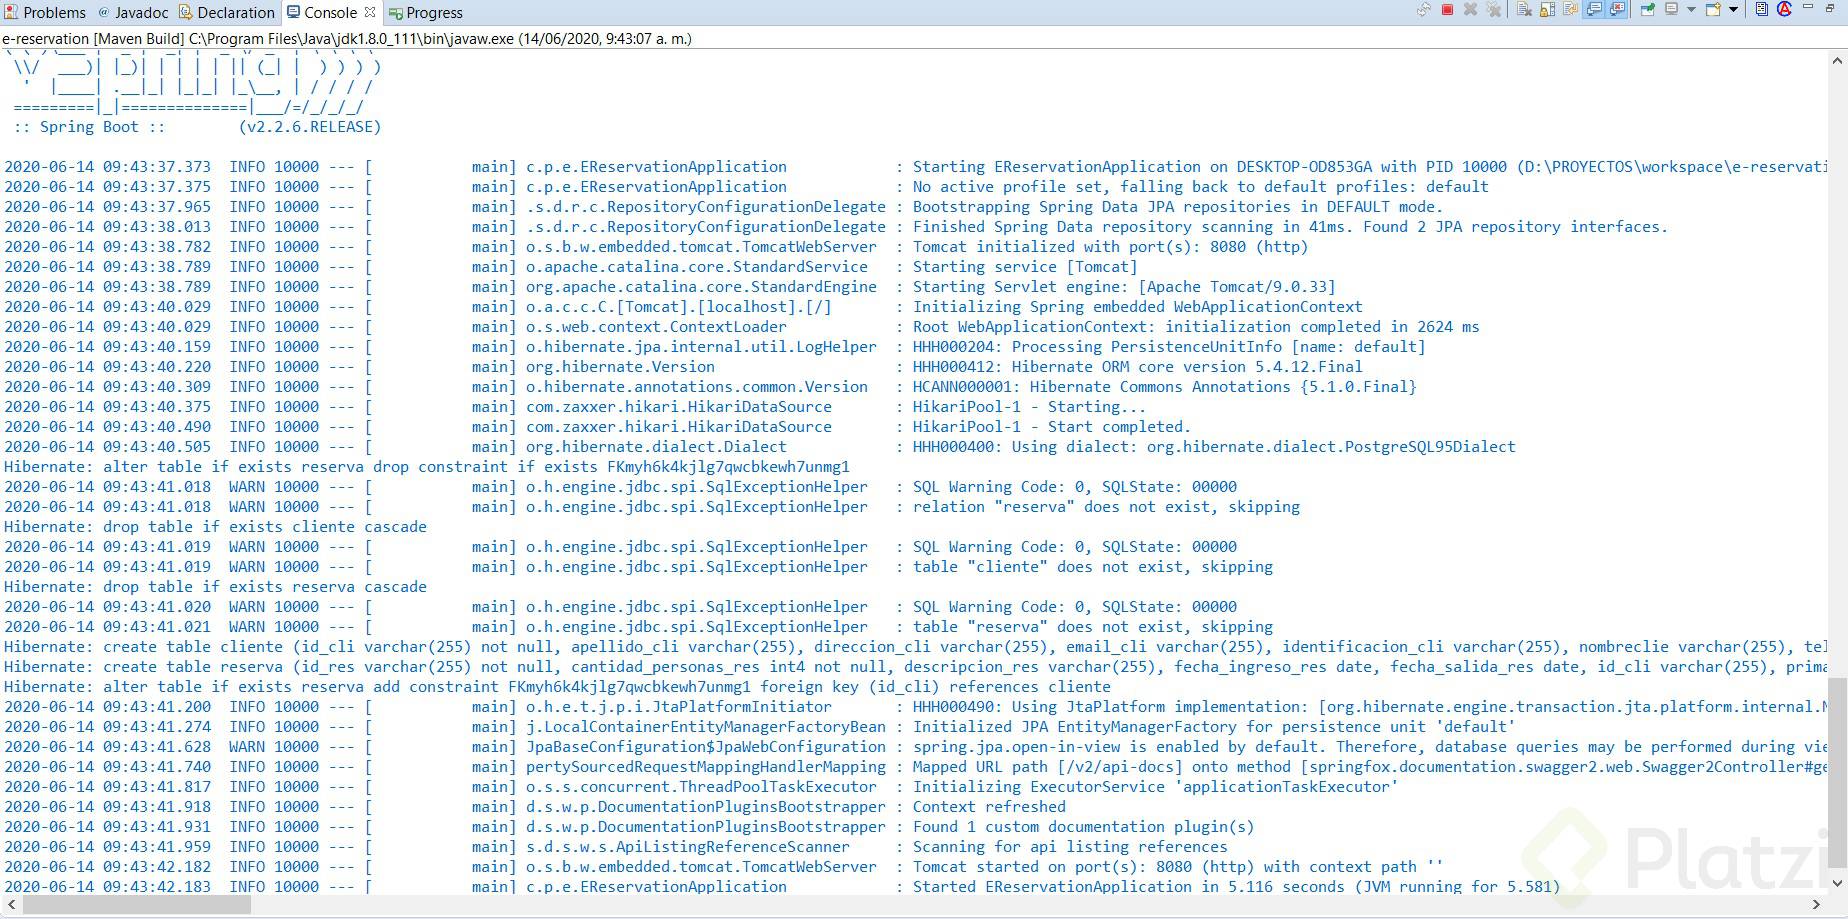The image size is (1848, 919).
Task: Click Remove All Terminated Launches double-X icon
Action: [x=1494, y=10]
